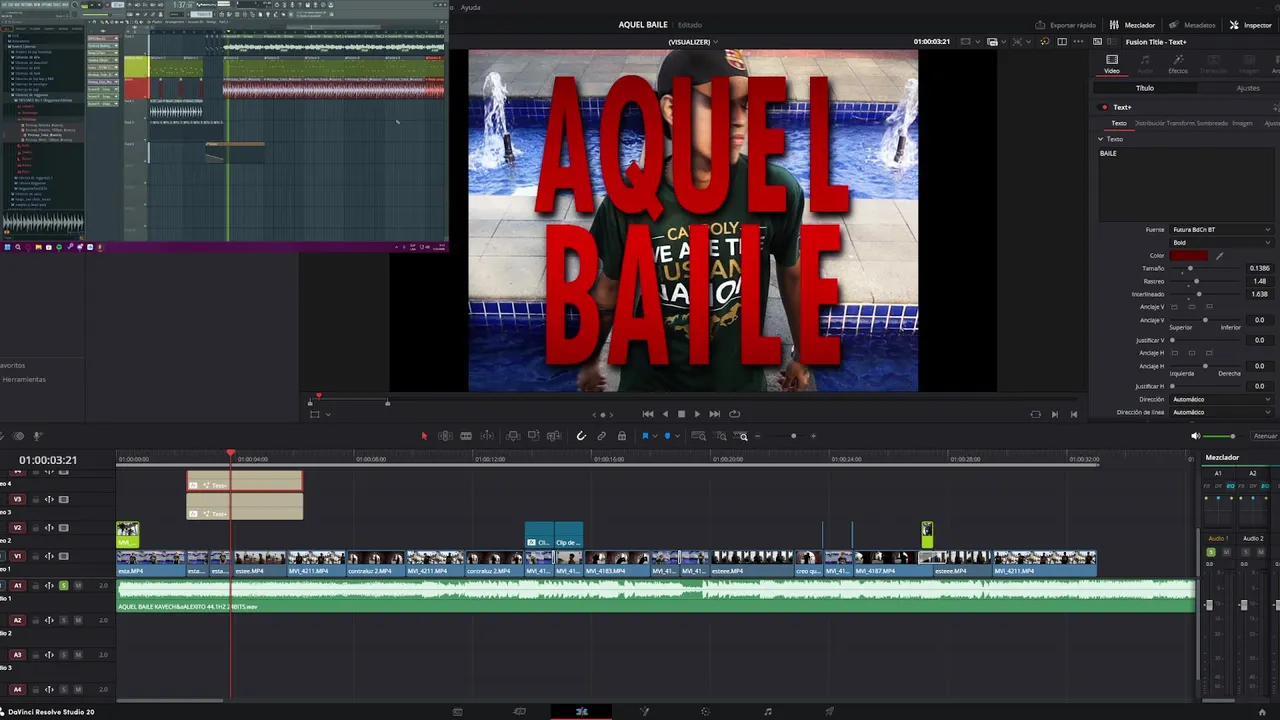Select the arrow Selection mode tool
This screenshot has height=720, width=1280.
(424, 436)
